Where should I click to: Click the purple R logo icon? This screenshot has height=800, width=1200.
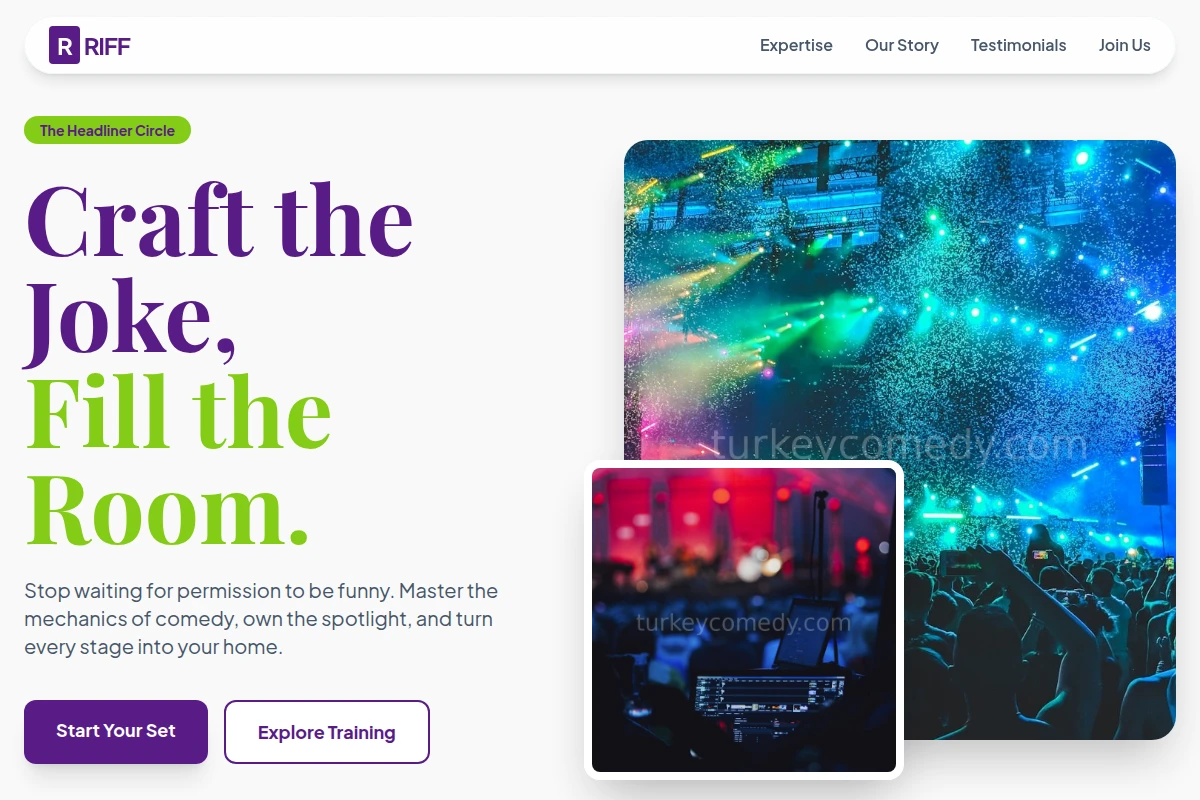click(x=64, y=45)
